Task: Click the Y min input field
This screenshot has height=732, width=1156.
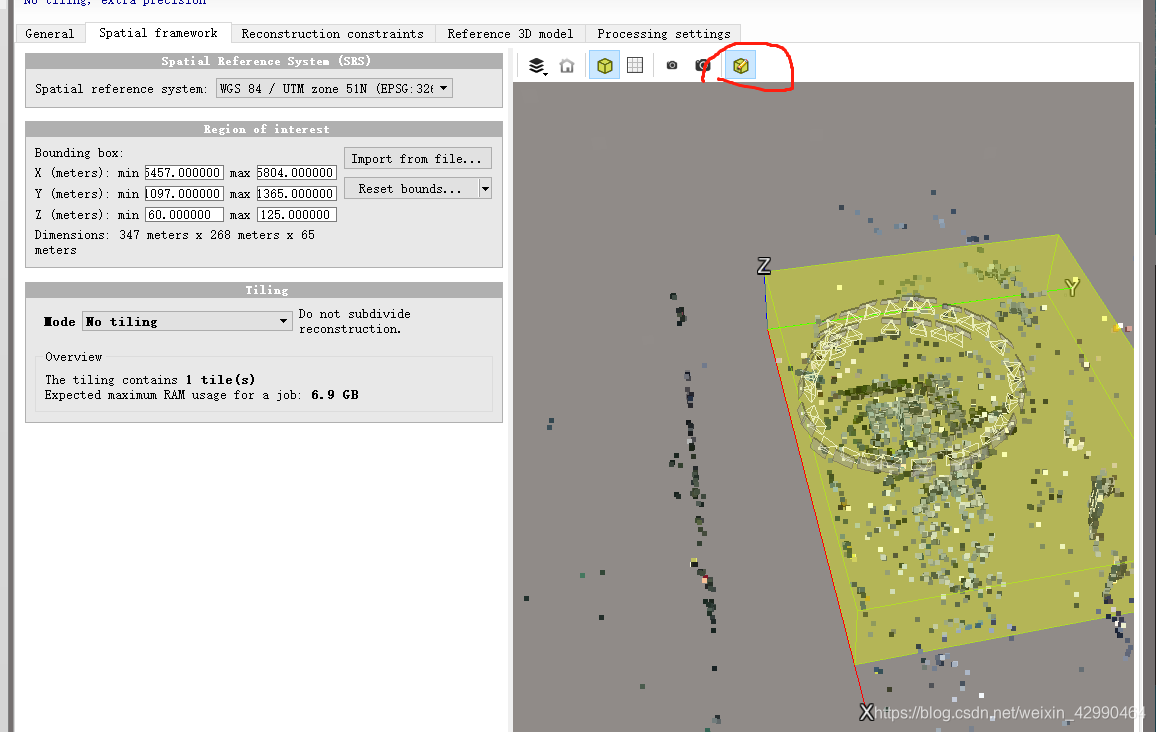Action: [184, 193]
